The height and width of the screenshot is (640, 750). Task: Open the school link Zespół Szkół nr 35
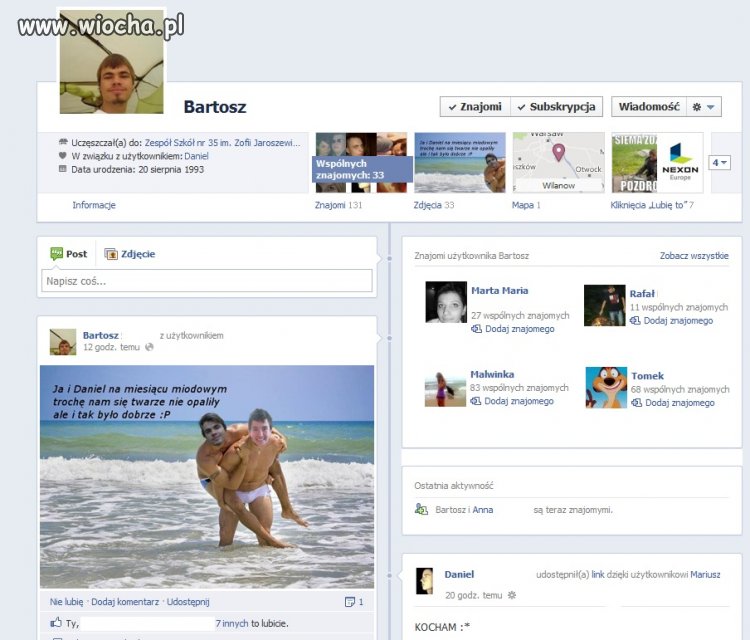(222, 143)
